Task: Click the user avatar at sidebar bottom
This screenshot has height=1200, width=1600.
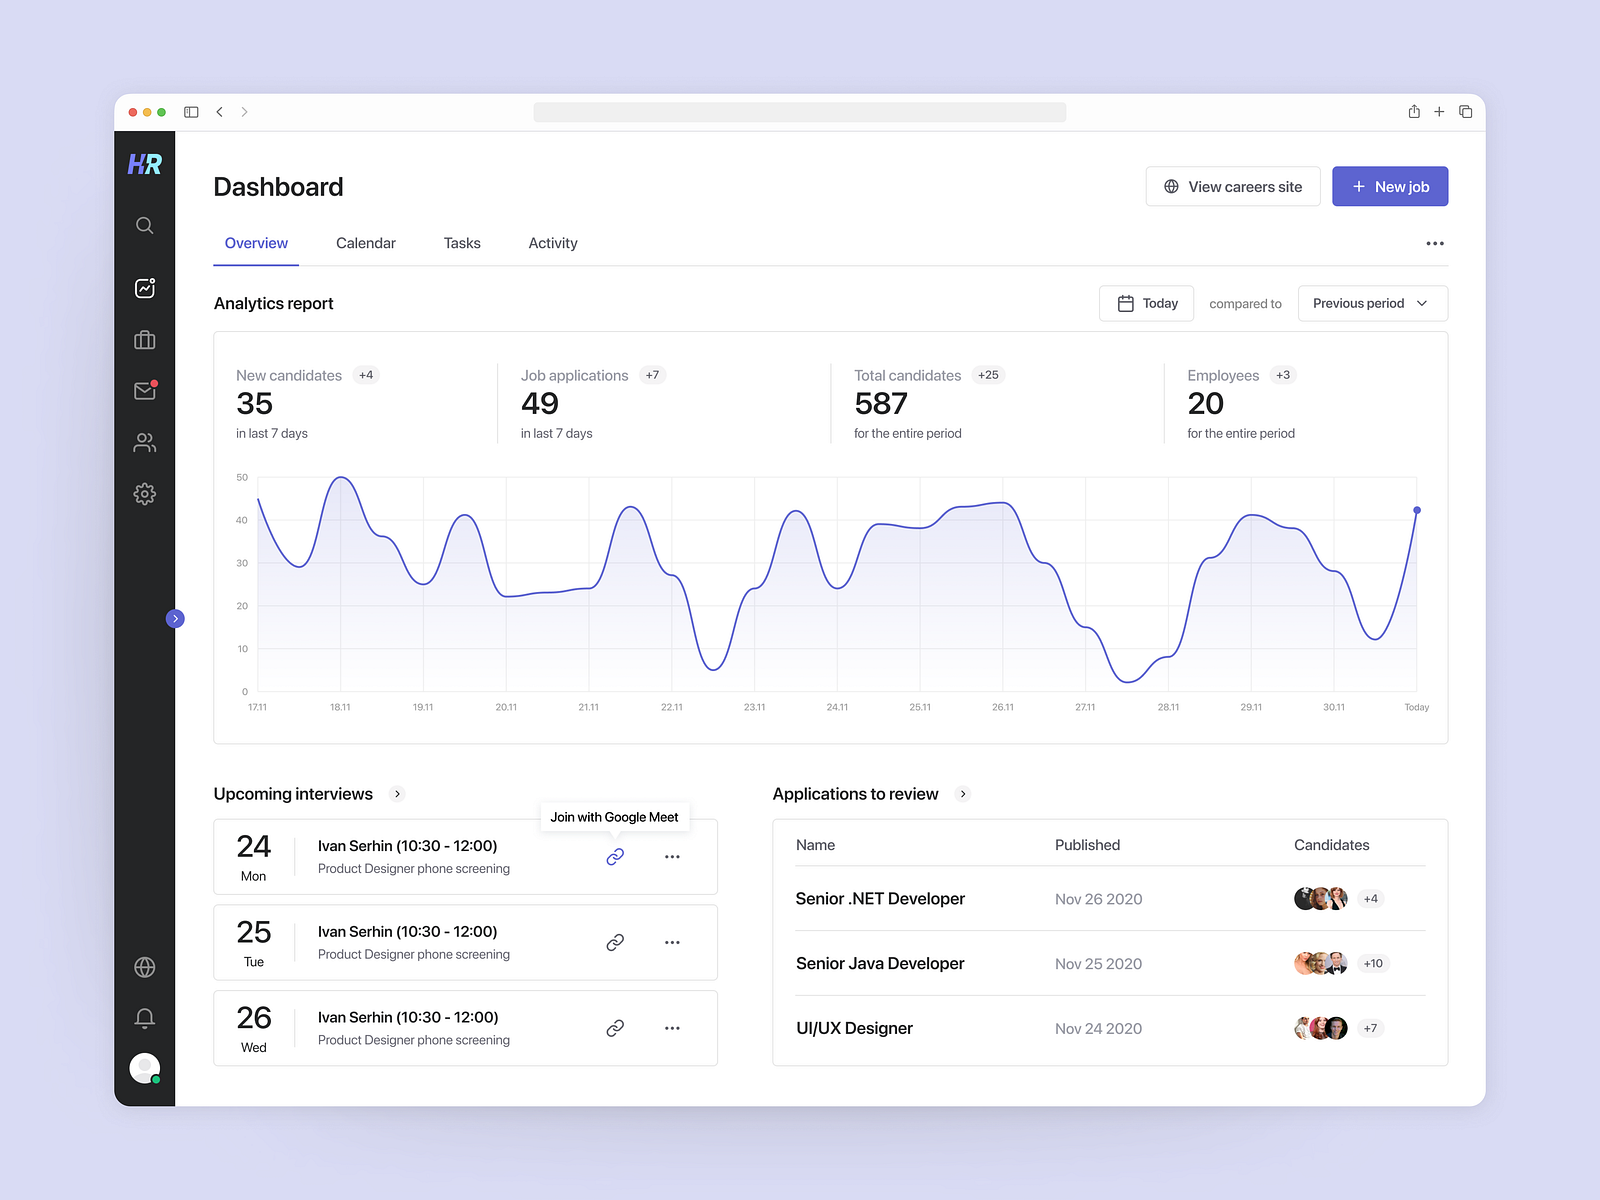Action: pos(145,1067)
